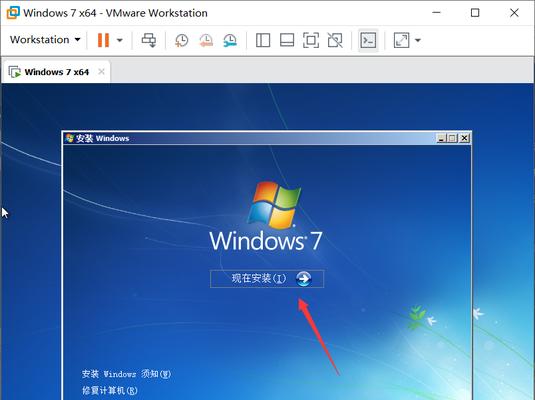This screenshot has width=535, height=400.
Task: Close the Windows 7 x64 tab
Action: pyautogui.click(x=101, y=72)
